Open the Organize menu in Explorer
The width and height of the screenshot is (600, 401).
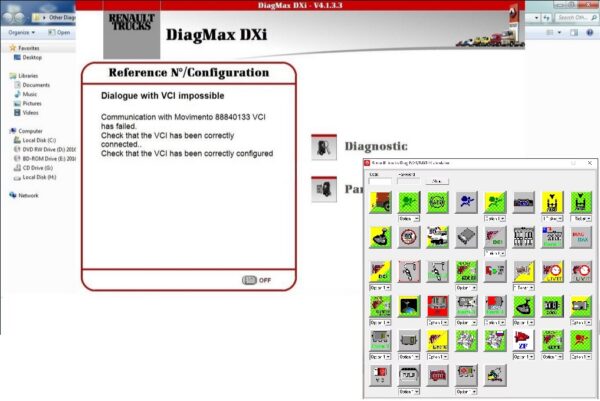click(x=21, y=33)
